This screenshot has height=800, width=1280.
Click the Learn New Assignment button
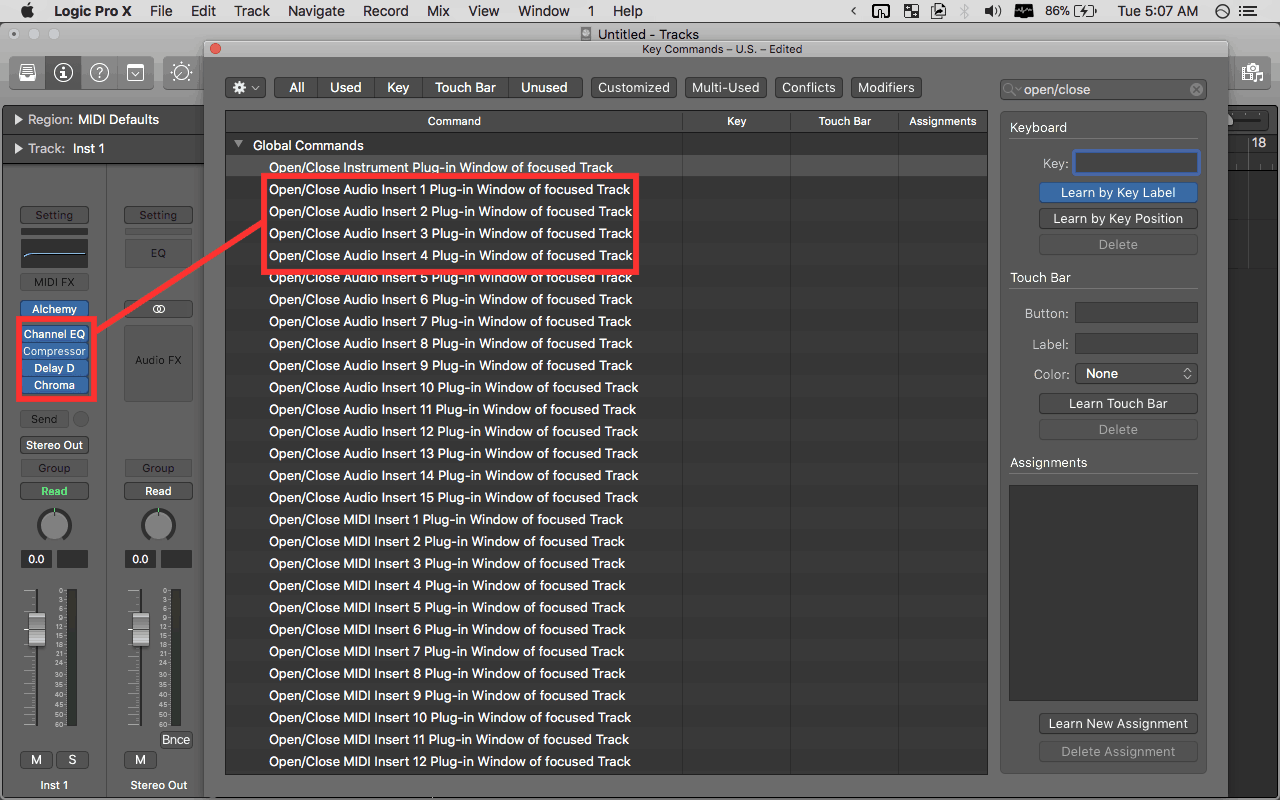(1118, 724)
